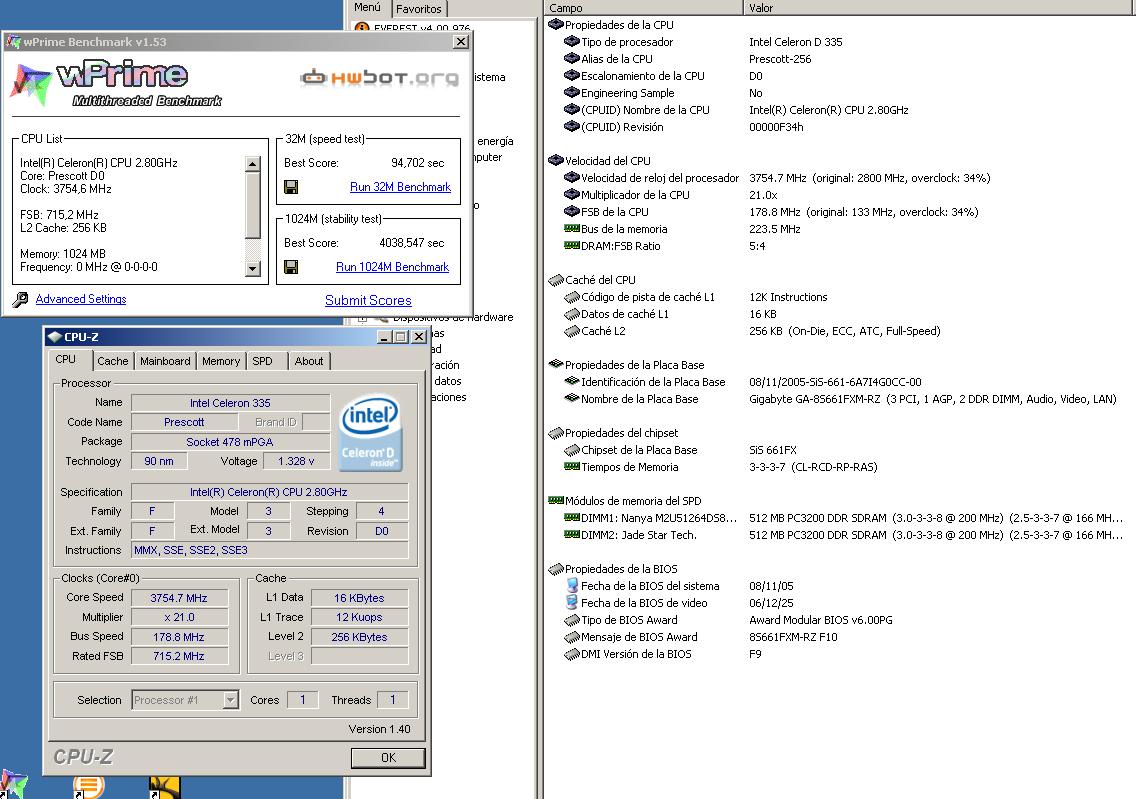The image size is (1136, 799).
Task: Click the wPrime logo graphic
Action: coord(116,83)
